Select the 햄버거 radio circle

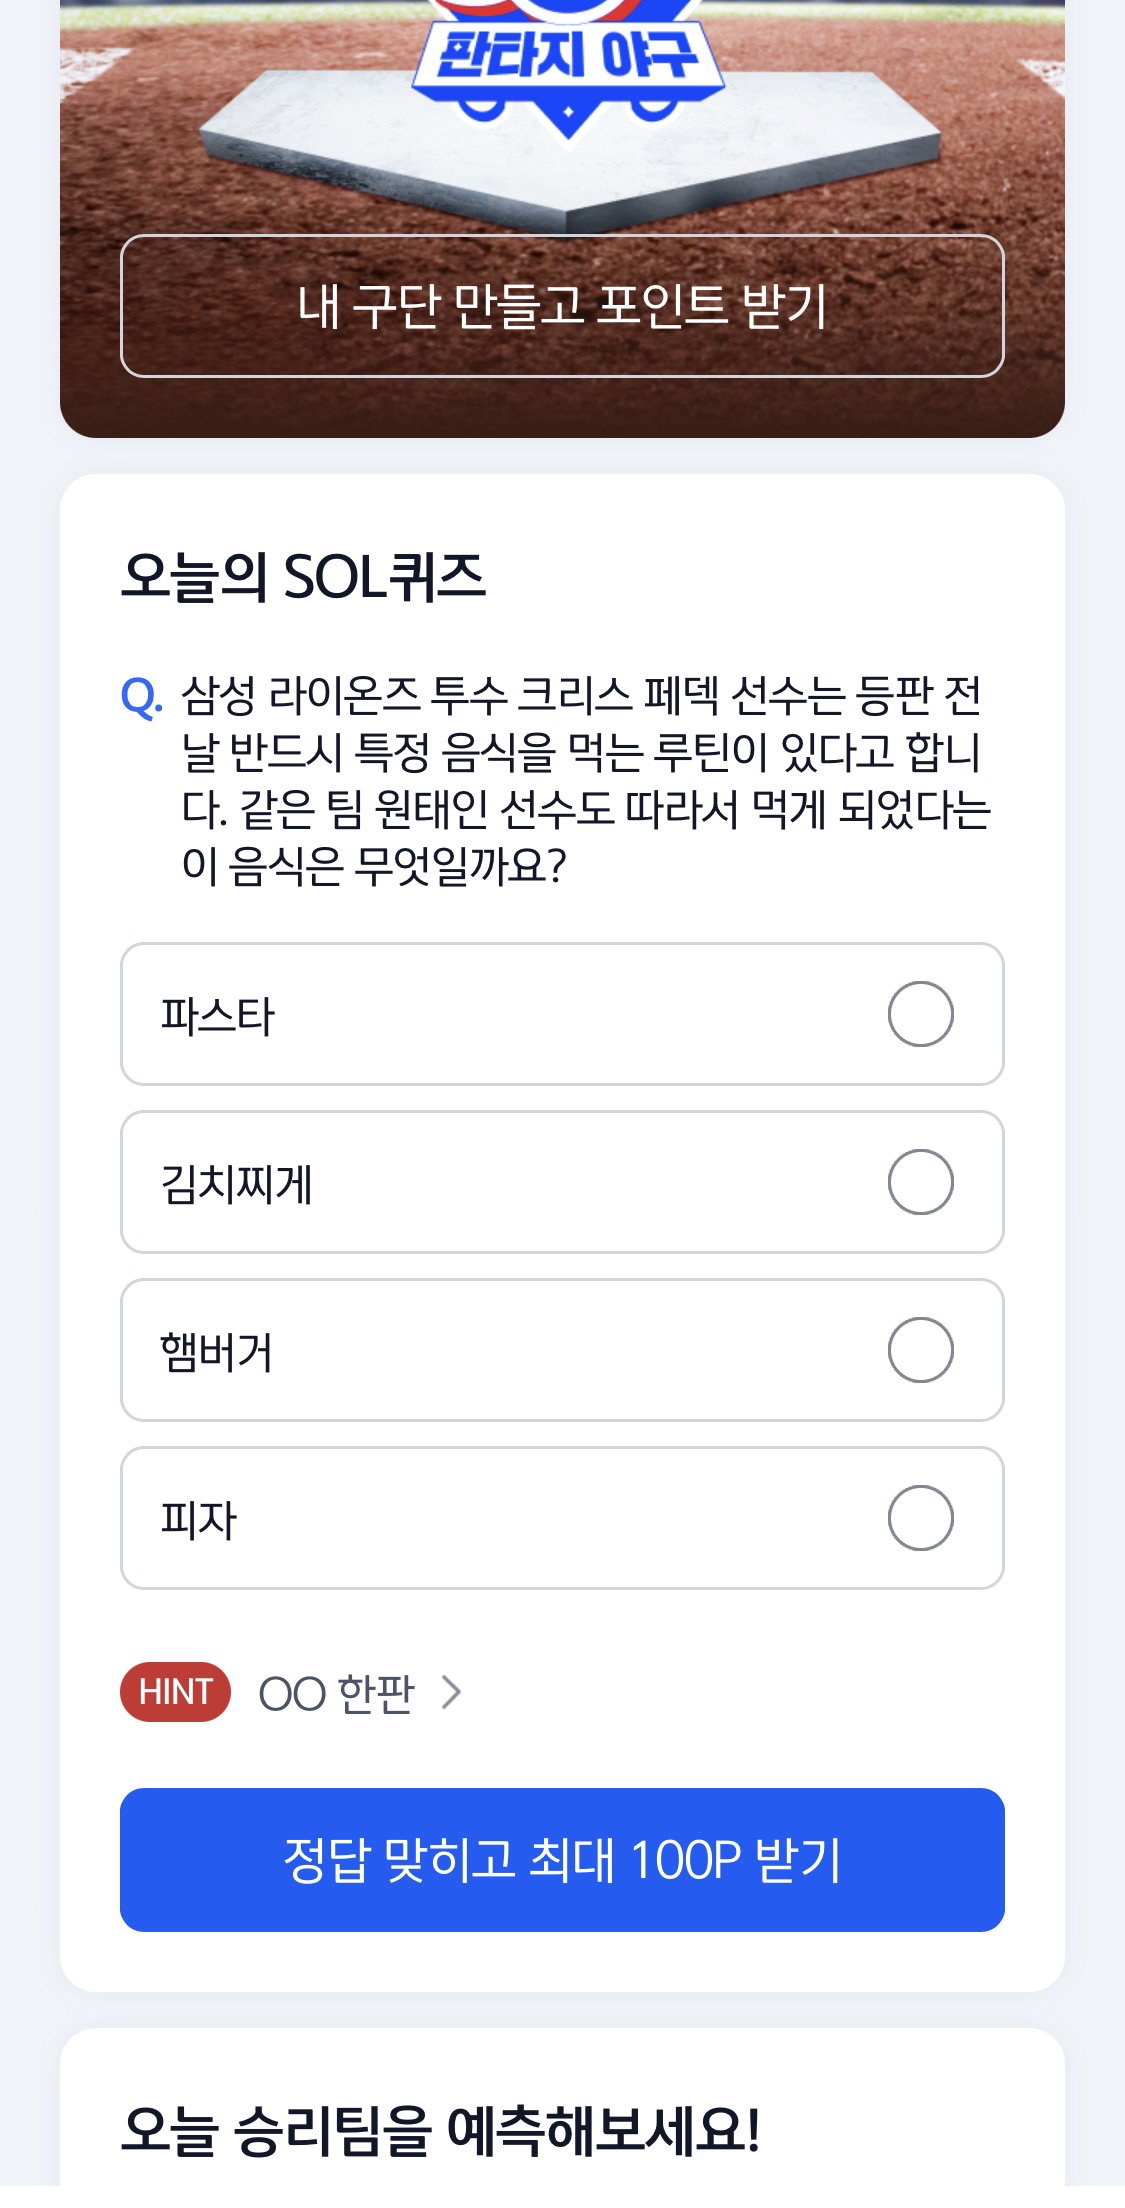[920, 1350]
